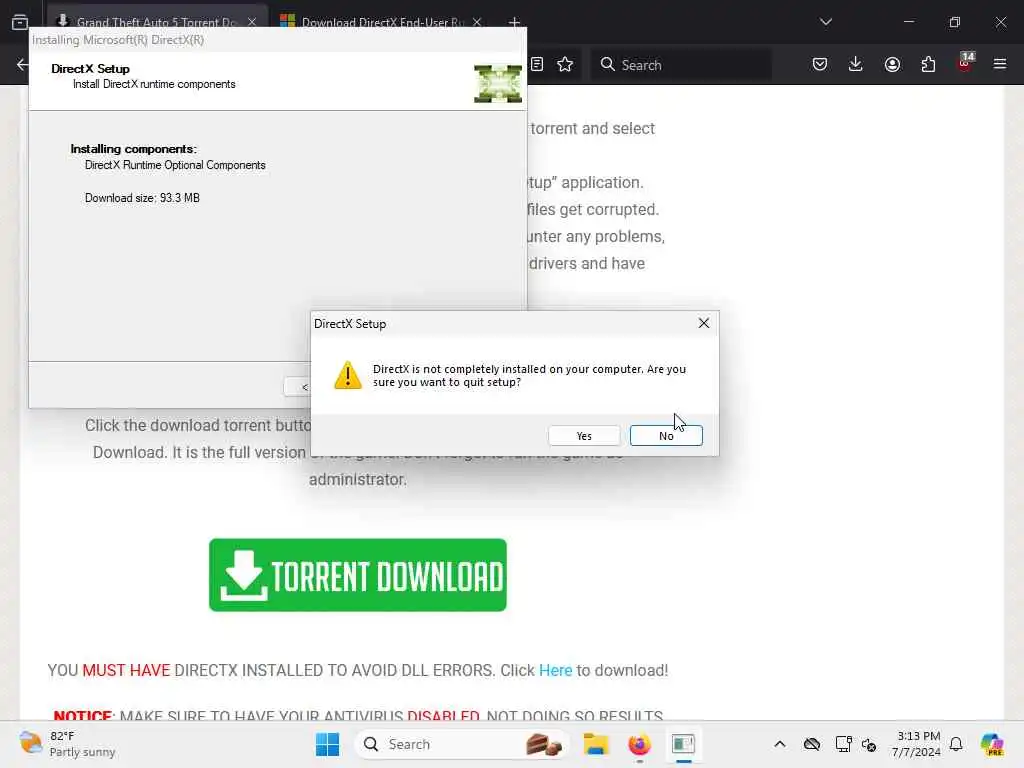The image size is (1024, 768).
Task: Open the Firefox application menu
Action: pyautogui.click(x=1000, y=64)
